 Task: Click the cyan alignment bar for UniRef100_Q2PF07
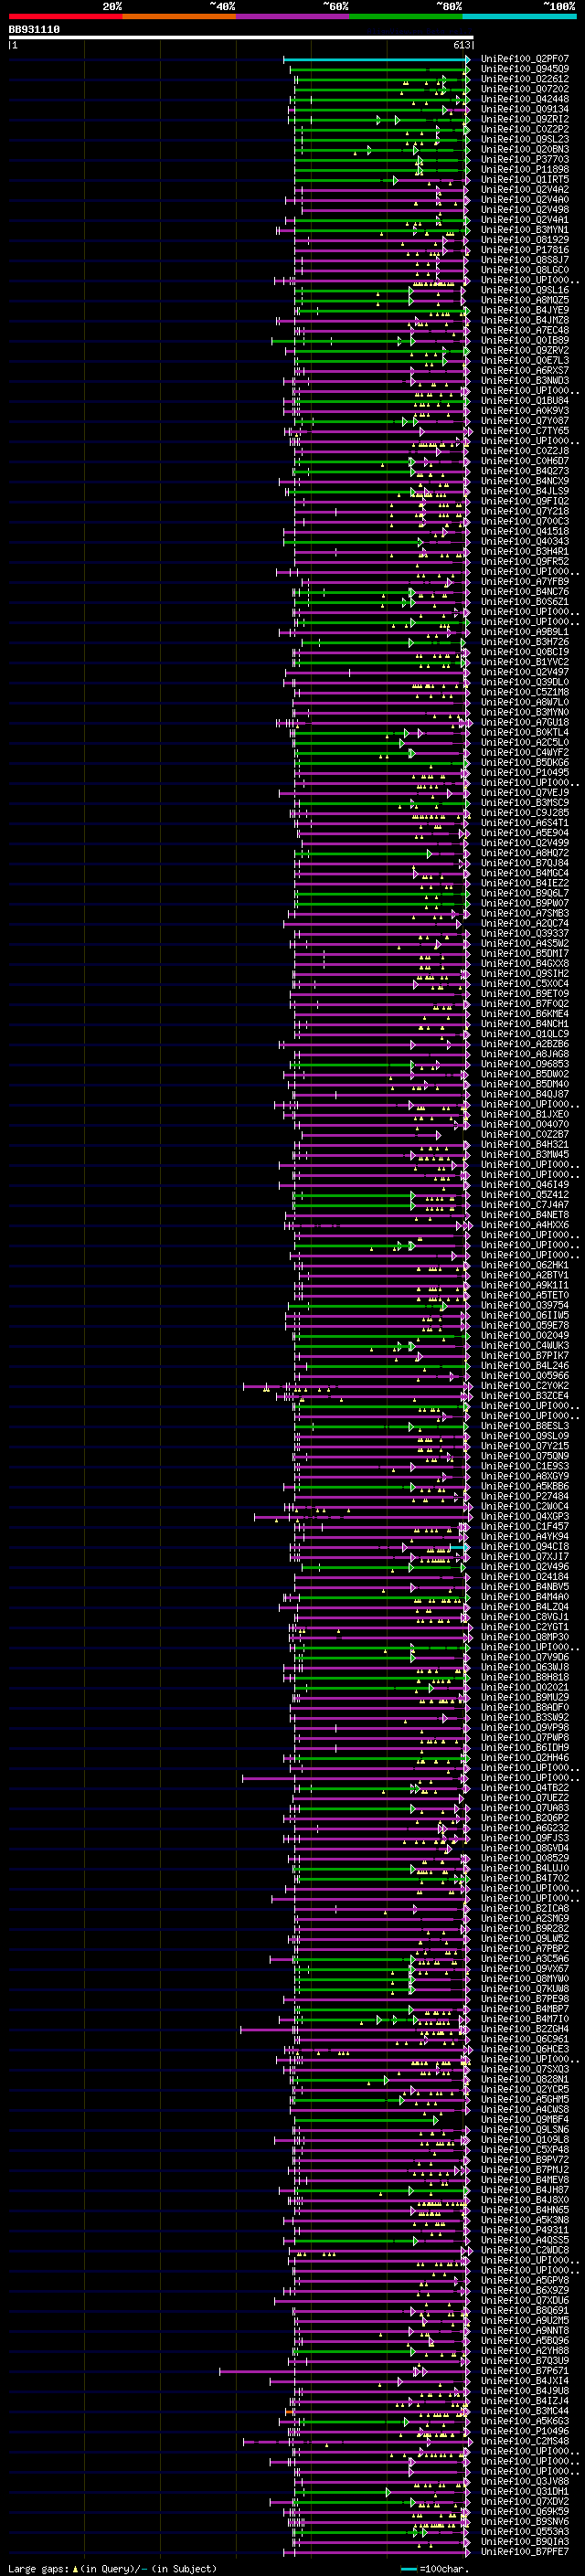point(376,59)
